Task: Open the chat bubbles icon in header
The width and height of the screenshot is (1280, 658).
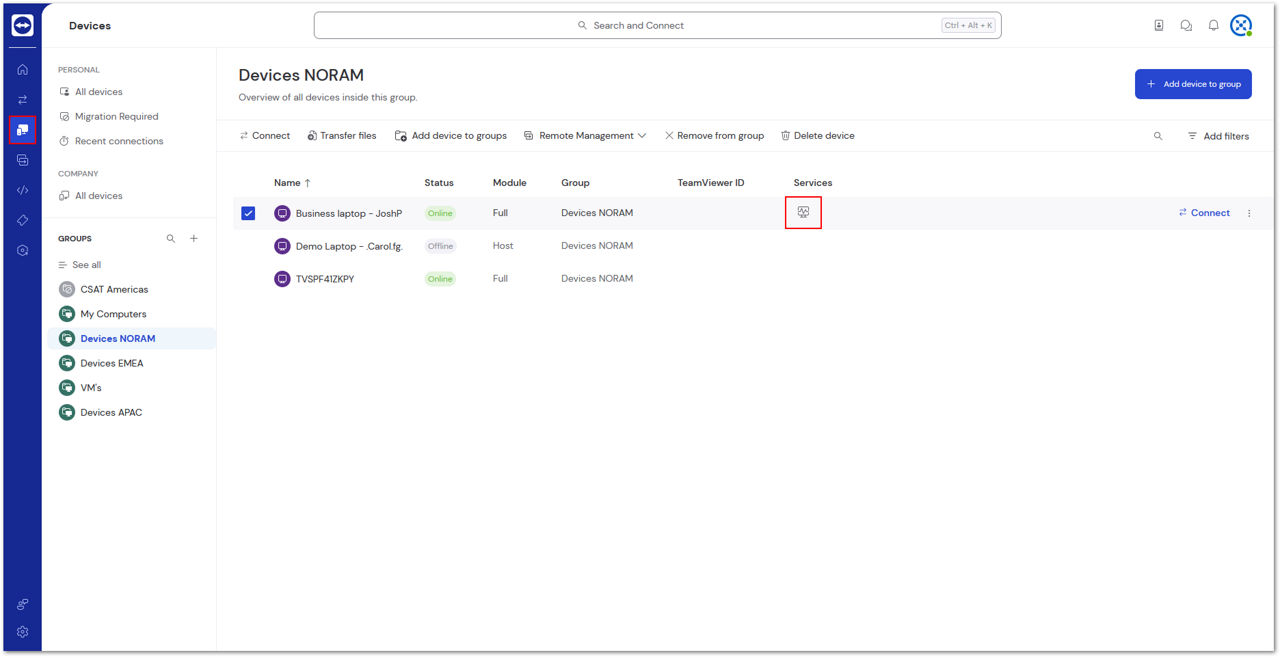Action: [x=1186, y=26]
